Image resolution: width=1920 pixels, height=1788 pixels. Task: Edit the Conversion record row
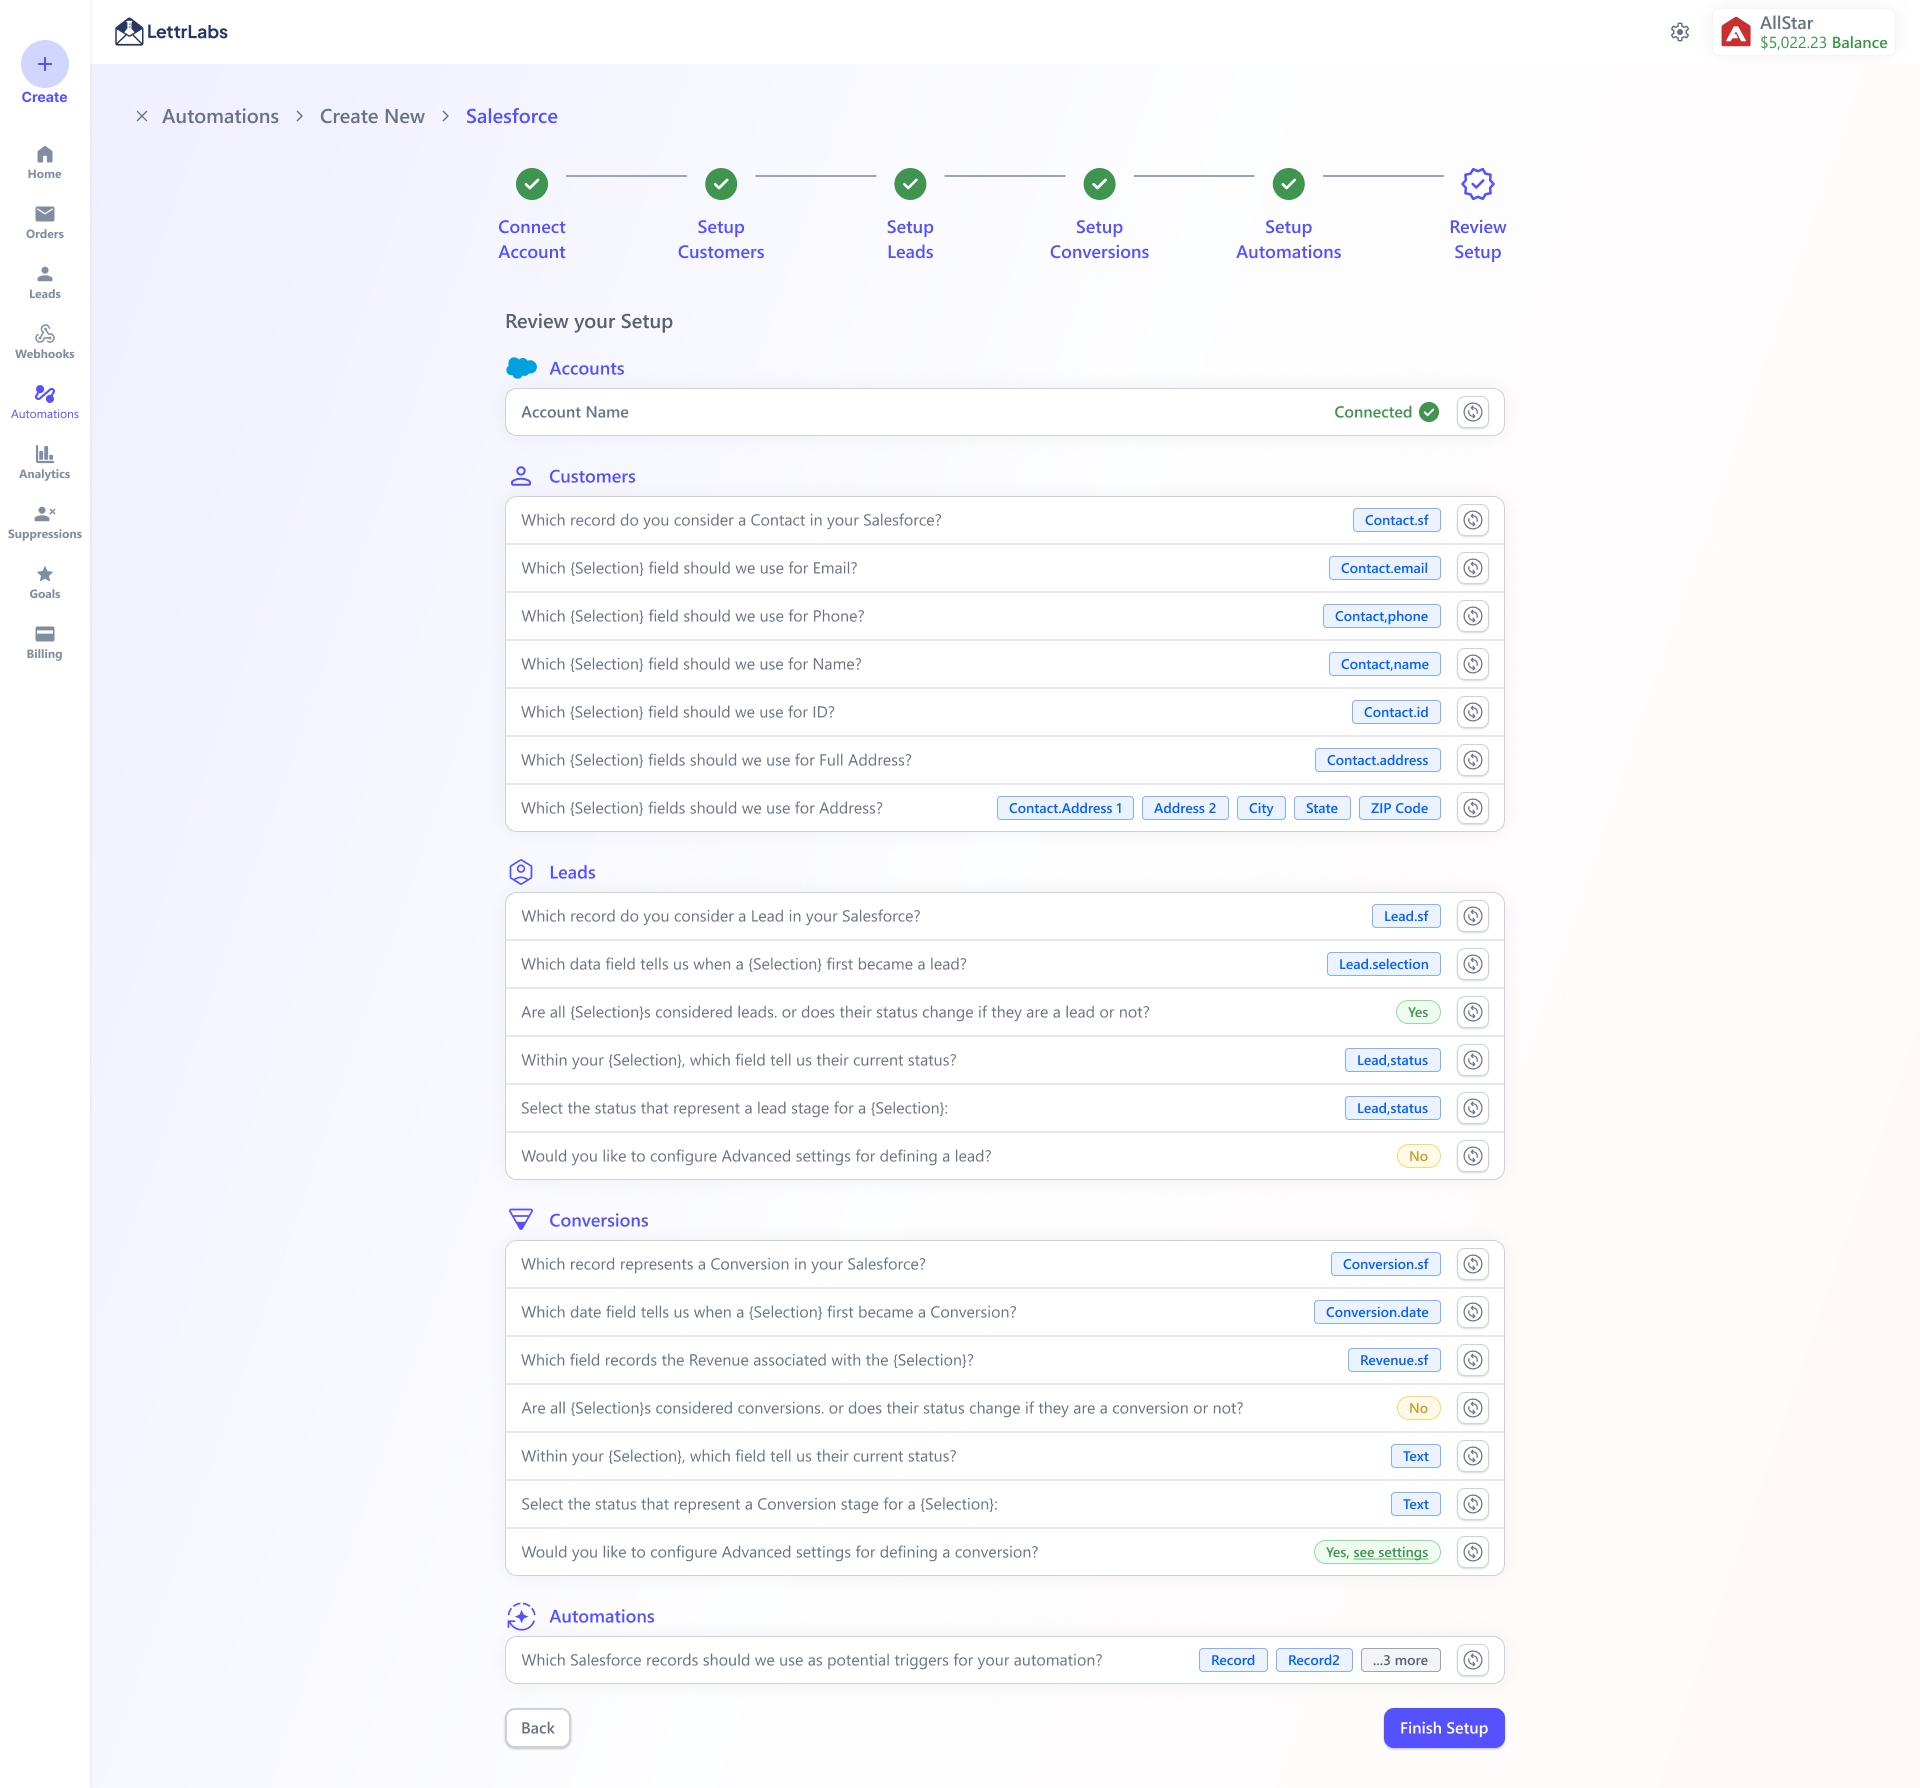click(1473, 1264)
